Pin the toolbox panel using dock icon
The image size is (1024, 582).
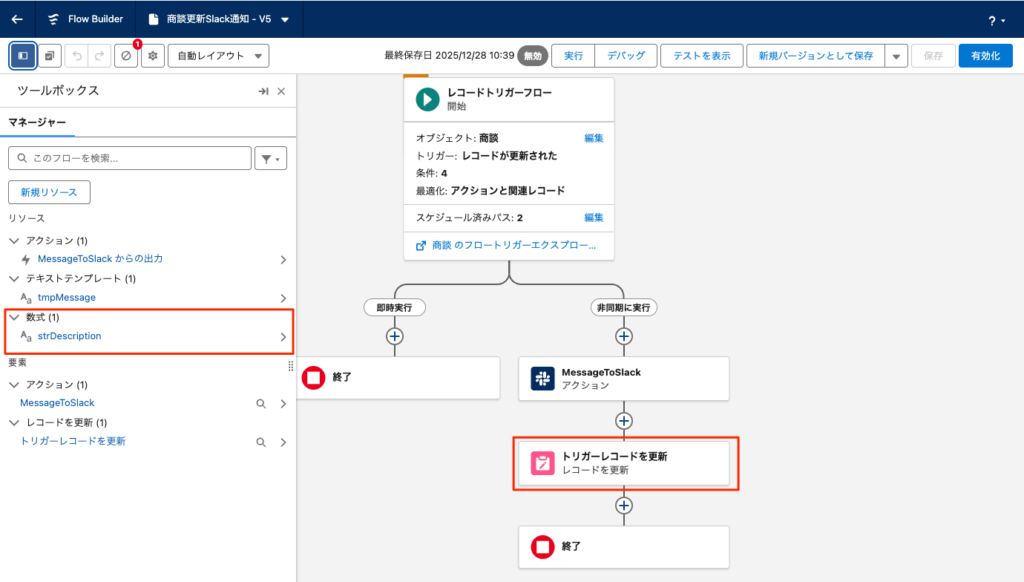(x=263, y=91)
